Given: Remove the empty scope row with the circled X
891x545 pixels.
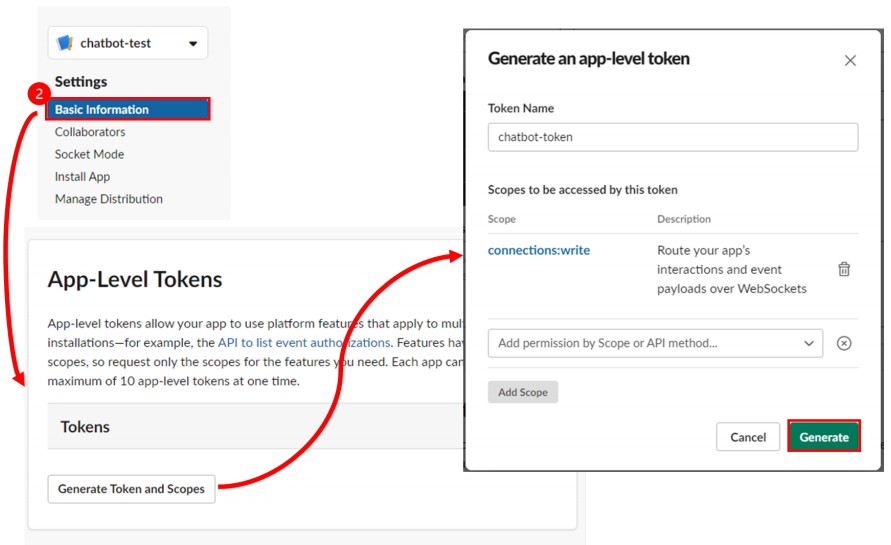Looking at the screenshot, I should coord(844,343).
